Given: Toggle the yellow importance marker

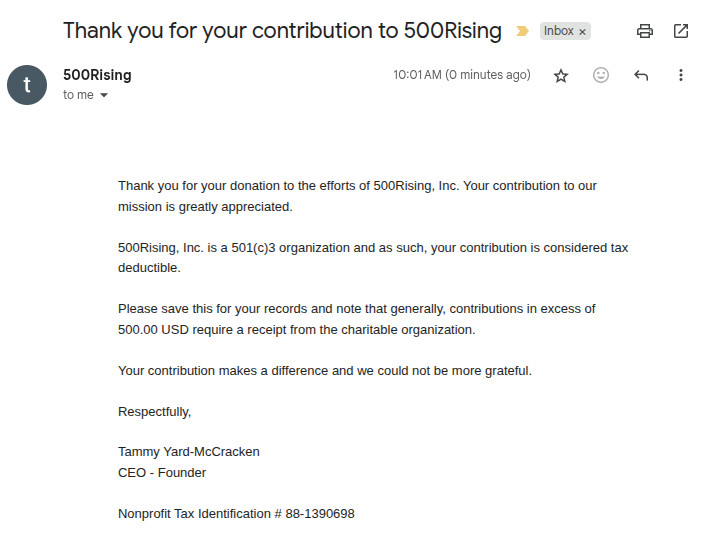Looking at the screenshot, I should pyautogui.click(x=522, y=31).
